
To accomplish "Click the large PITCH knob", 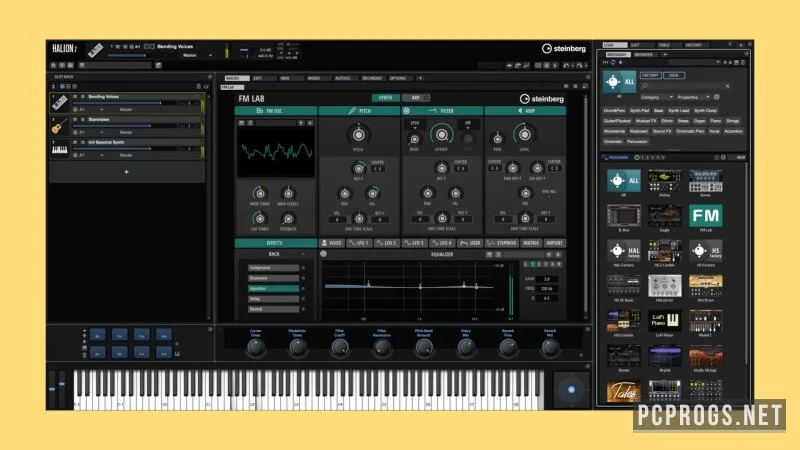I will [x=359, y=135].
